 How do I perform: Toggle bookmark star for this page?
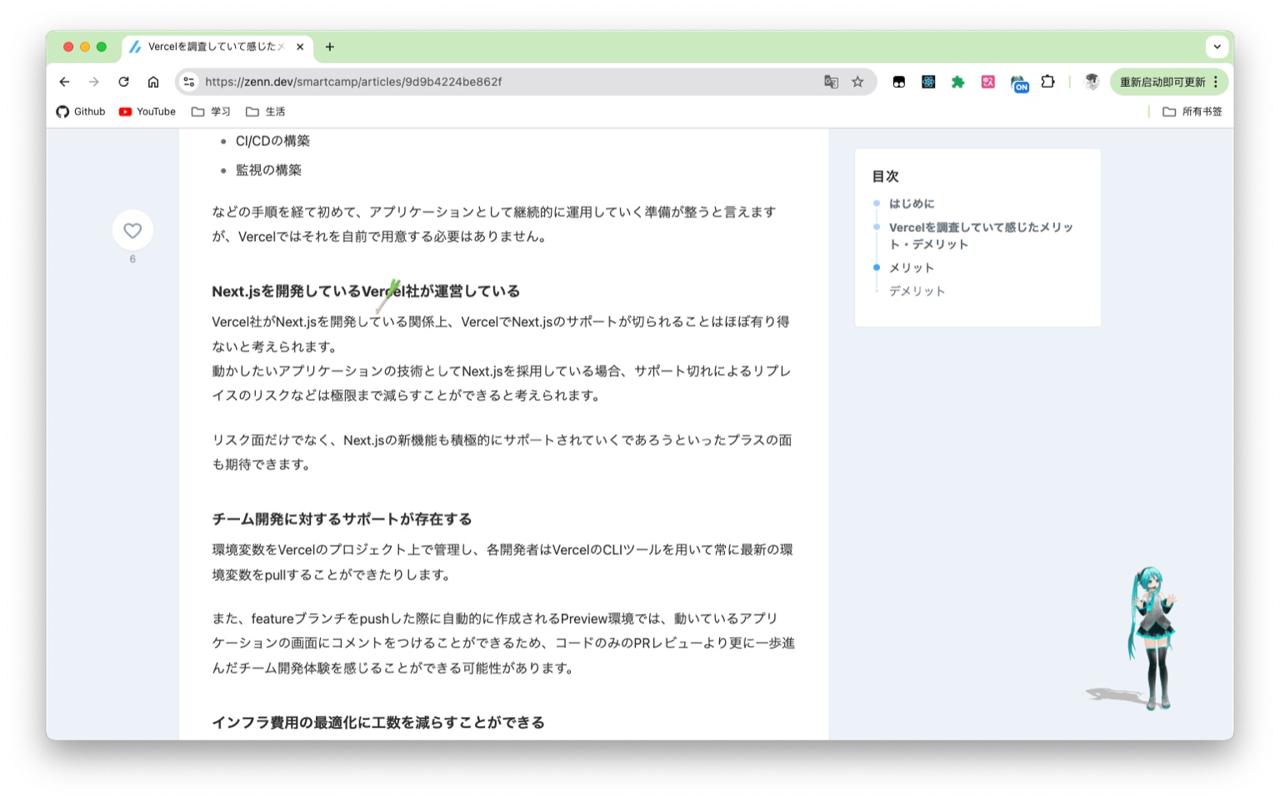[858, 82]
